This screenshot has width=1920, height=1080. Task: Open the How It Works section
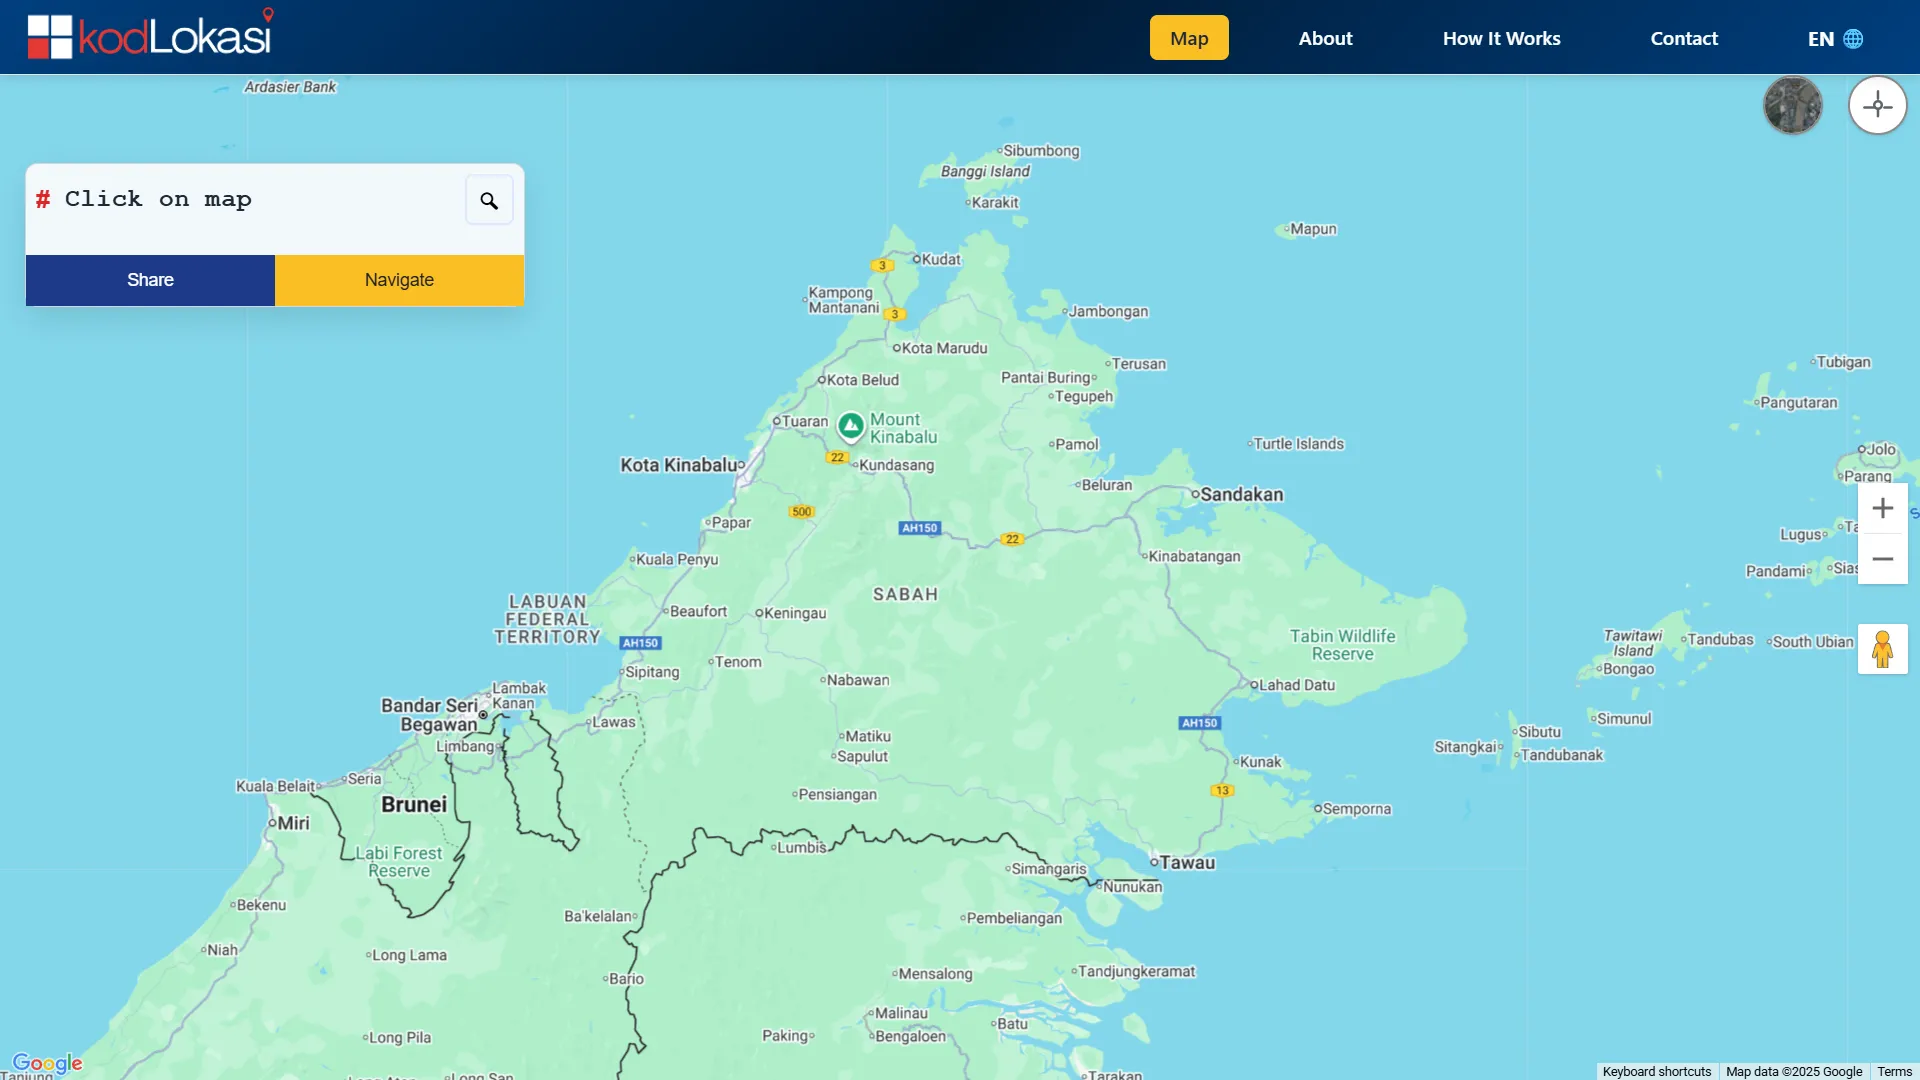click(x=1502, y=38)
